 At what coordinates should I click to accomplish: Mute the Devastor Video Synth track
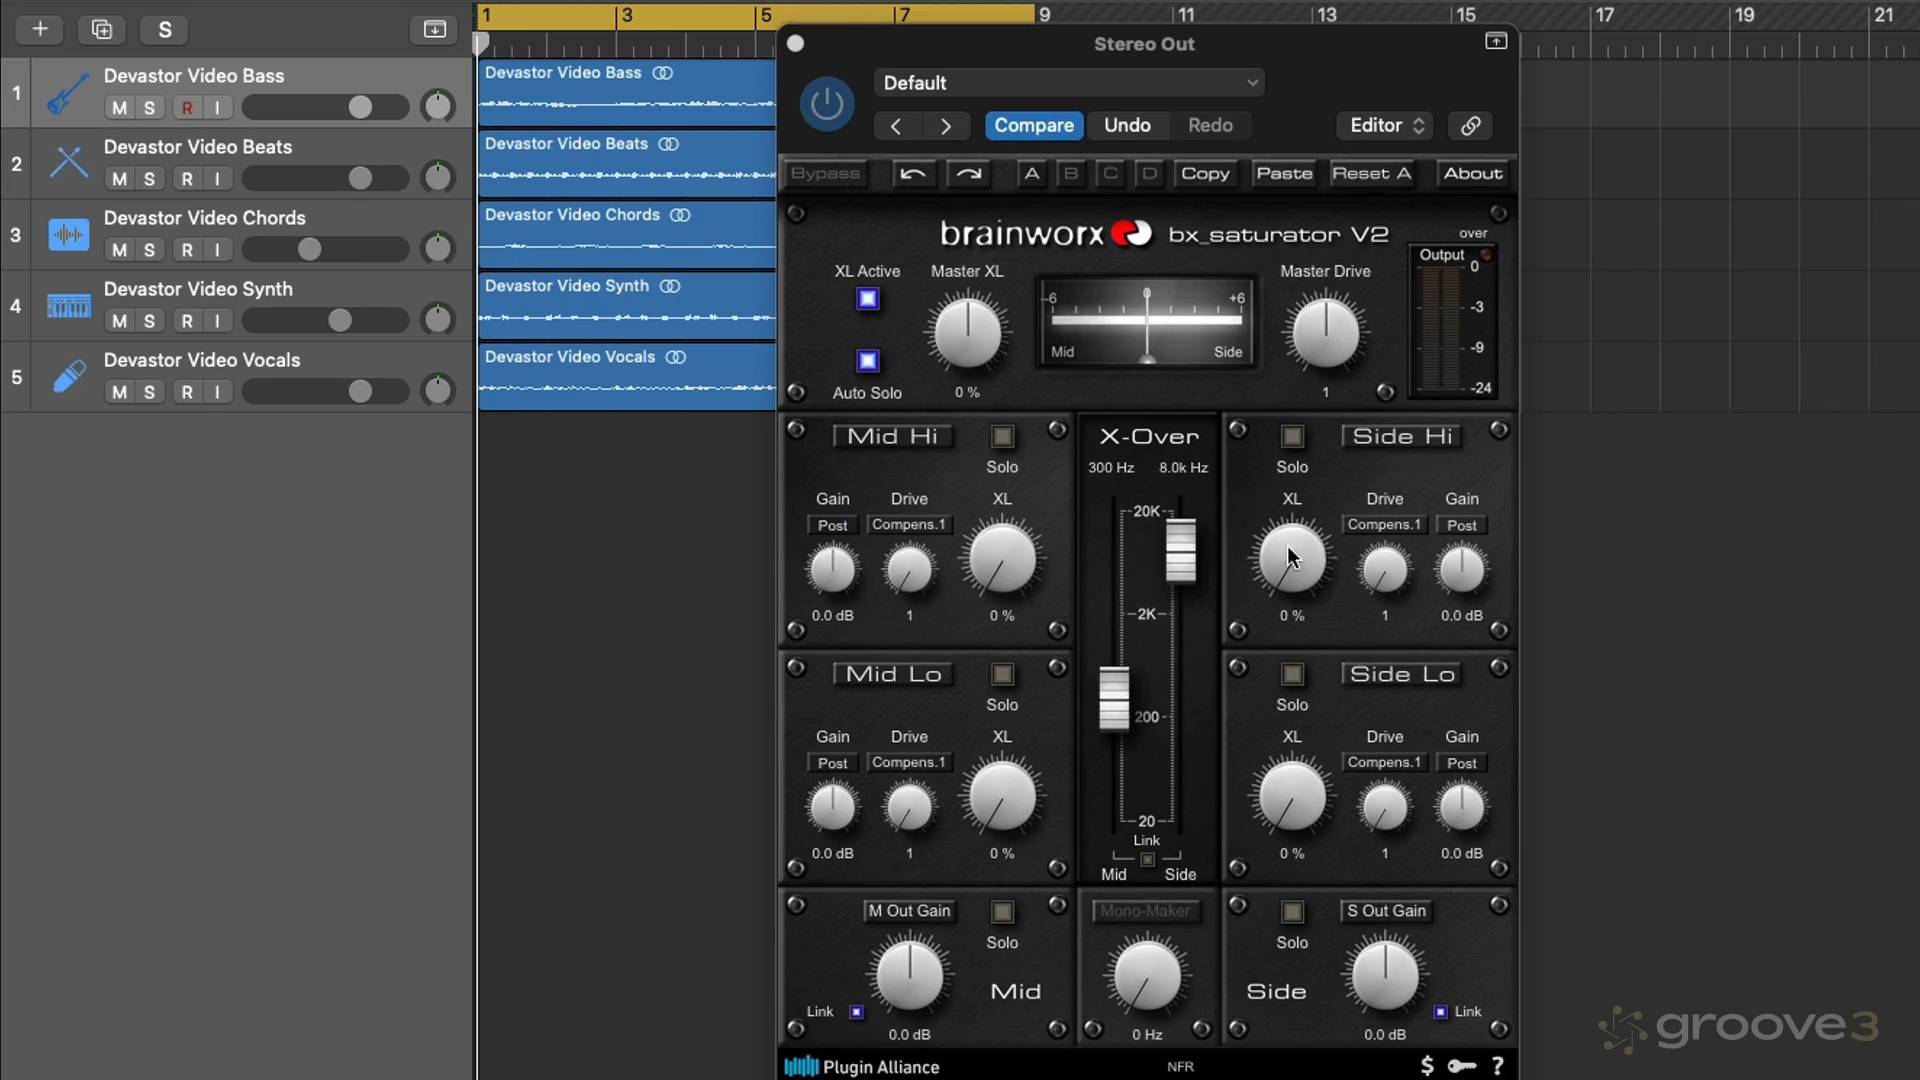coord(120,321)
